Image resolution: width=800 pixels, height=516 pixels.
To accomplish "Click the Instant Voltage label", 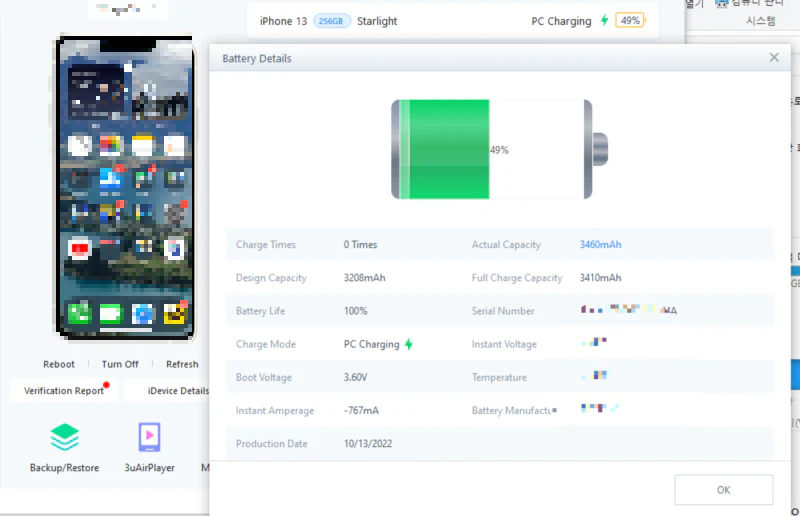I will (x=504, y=344).
